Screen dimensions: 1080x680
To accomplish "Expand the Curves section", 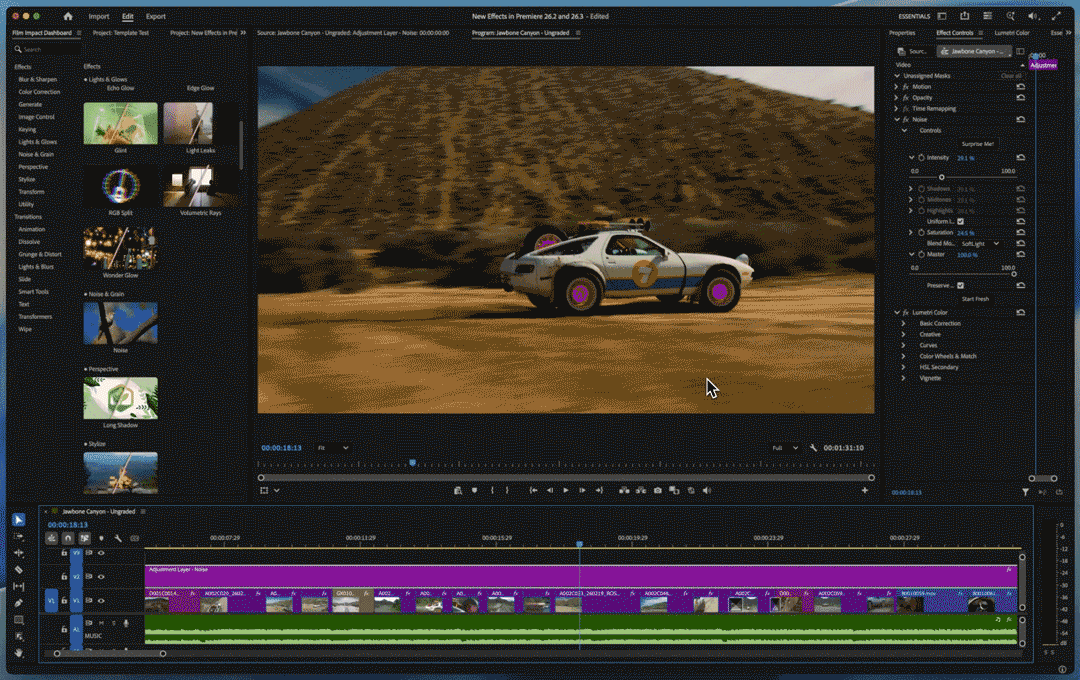I will pos(904,345).
